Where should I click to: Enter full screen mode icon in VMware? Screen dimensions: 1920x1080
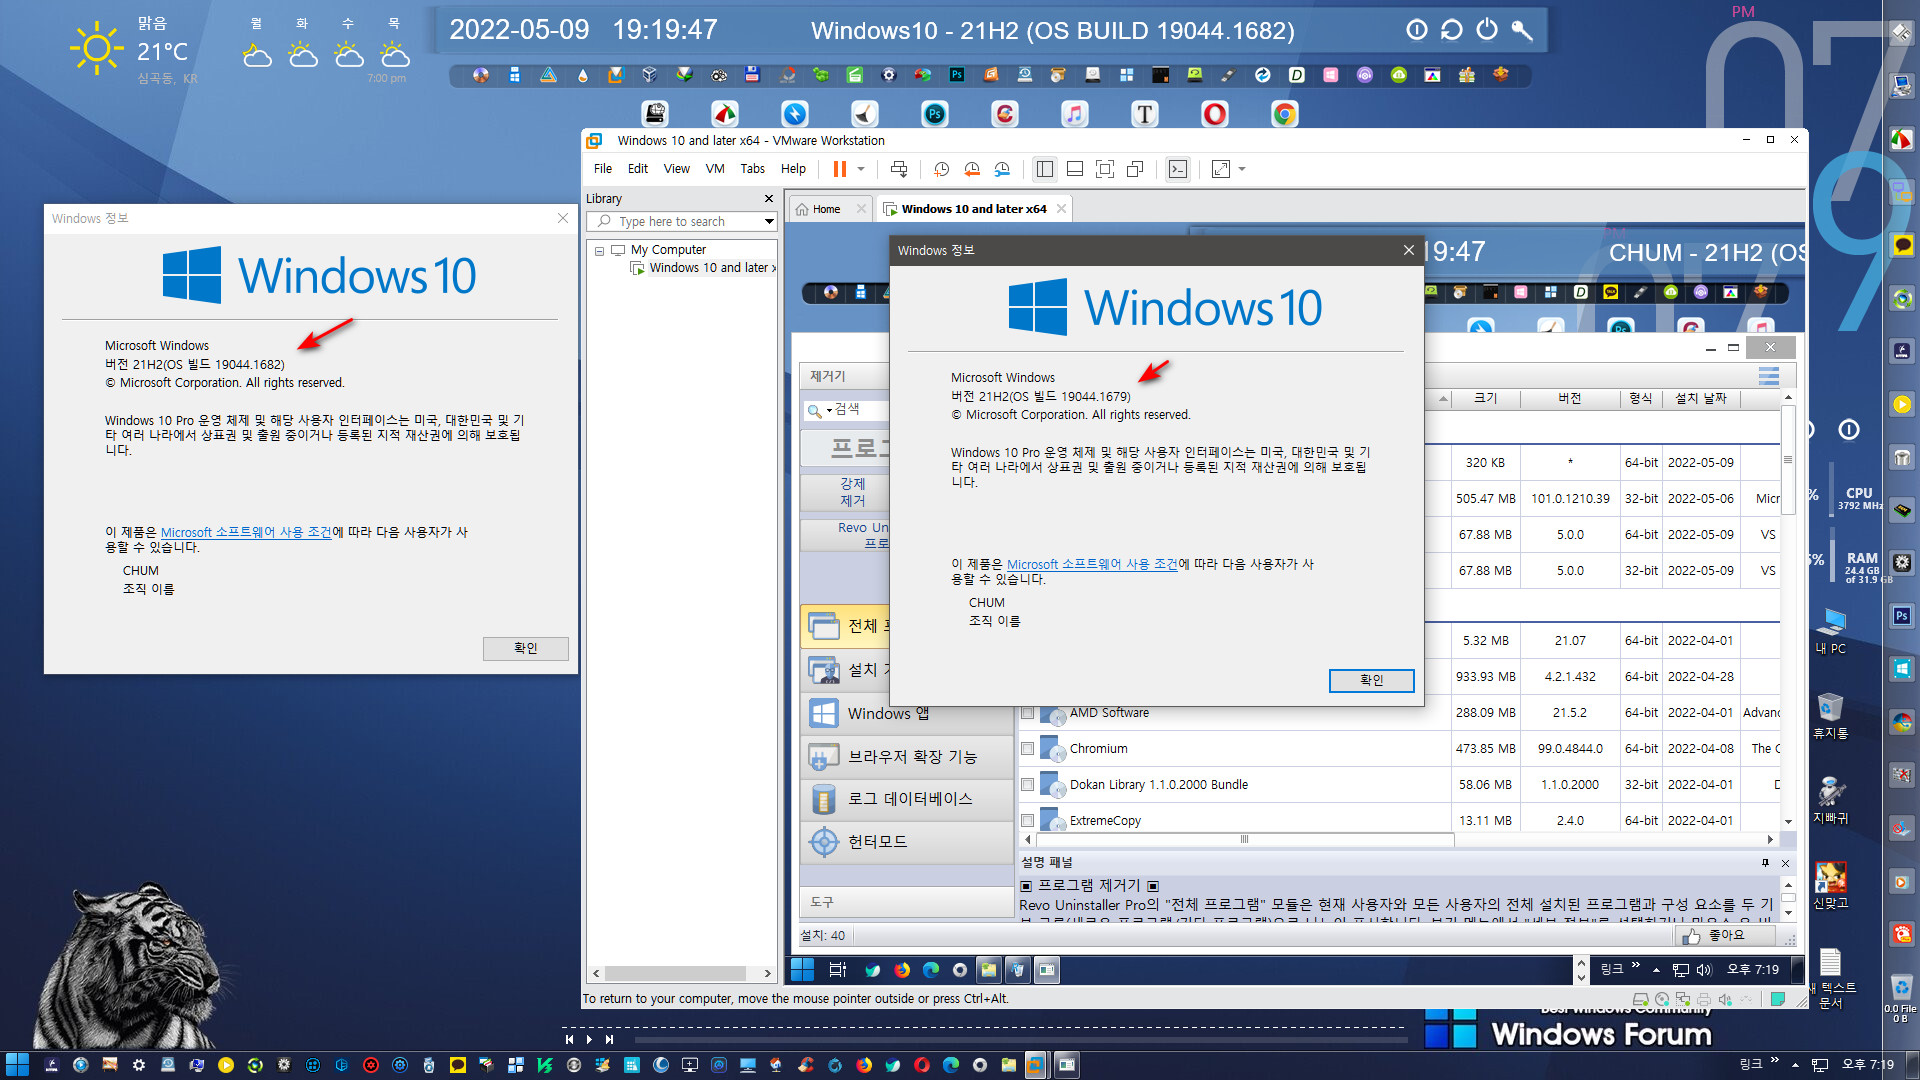[x=1105, y=169]
